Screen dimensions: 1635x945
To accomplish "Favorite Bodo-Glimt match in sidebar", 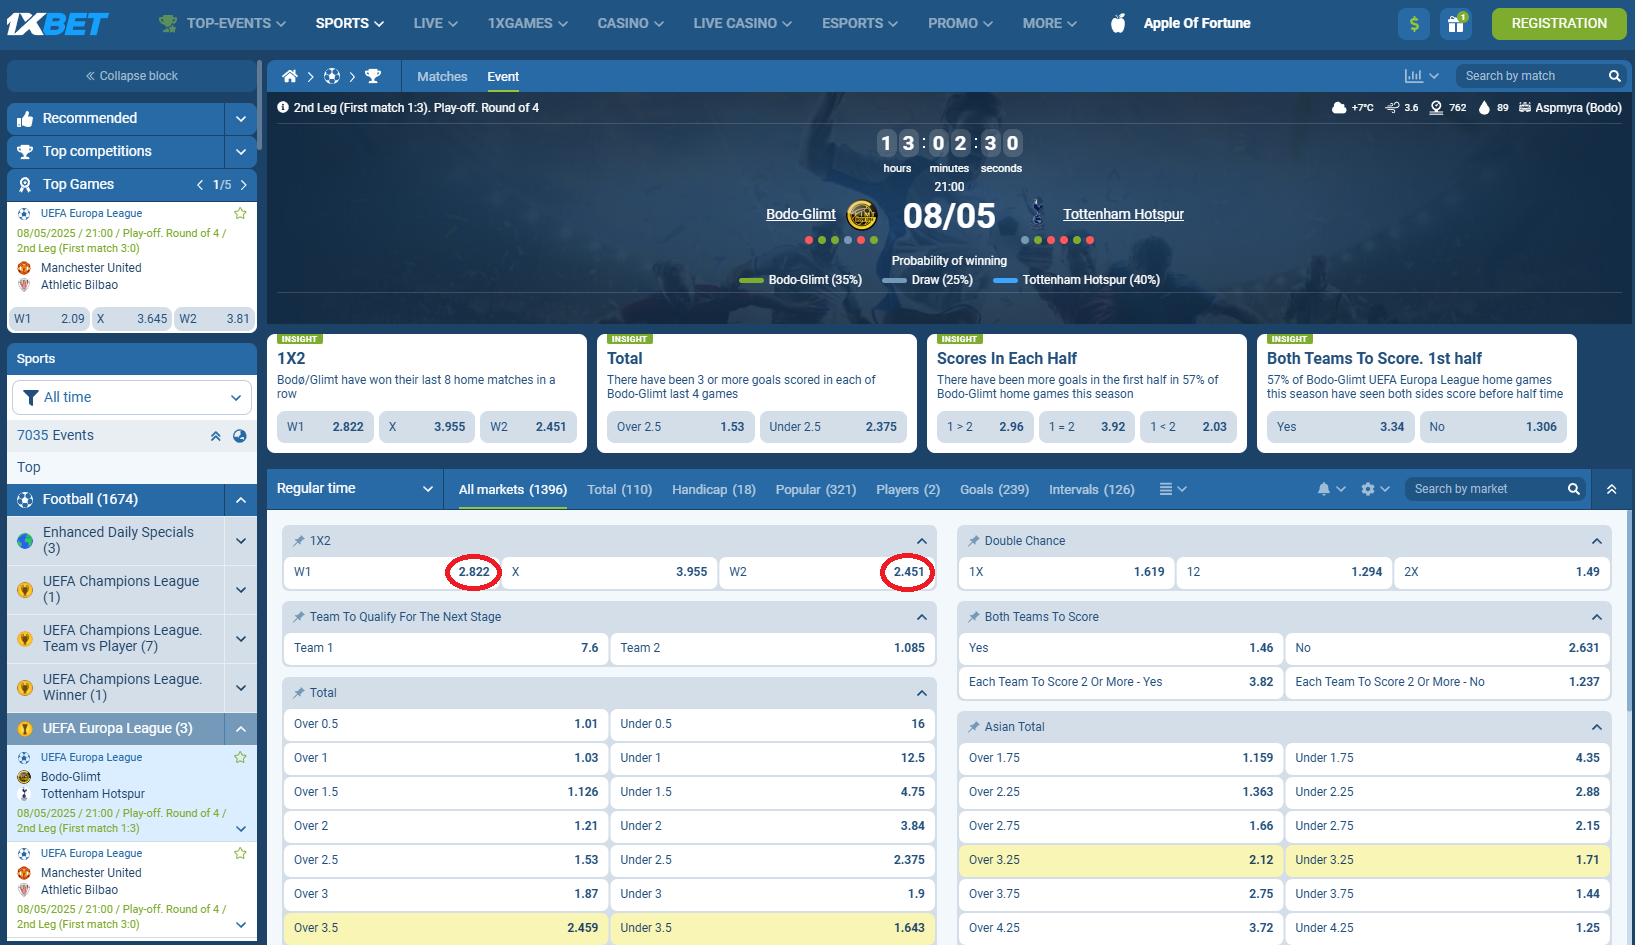I will point(240,757).
